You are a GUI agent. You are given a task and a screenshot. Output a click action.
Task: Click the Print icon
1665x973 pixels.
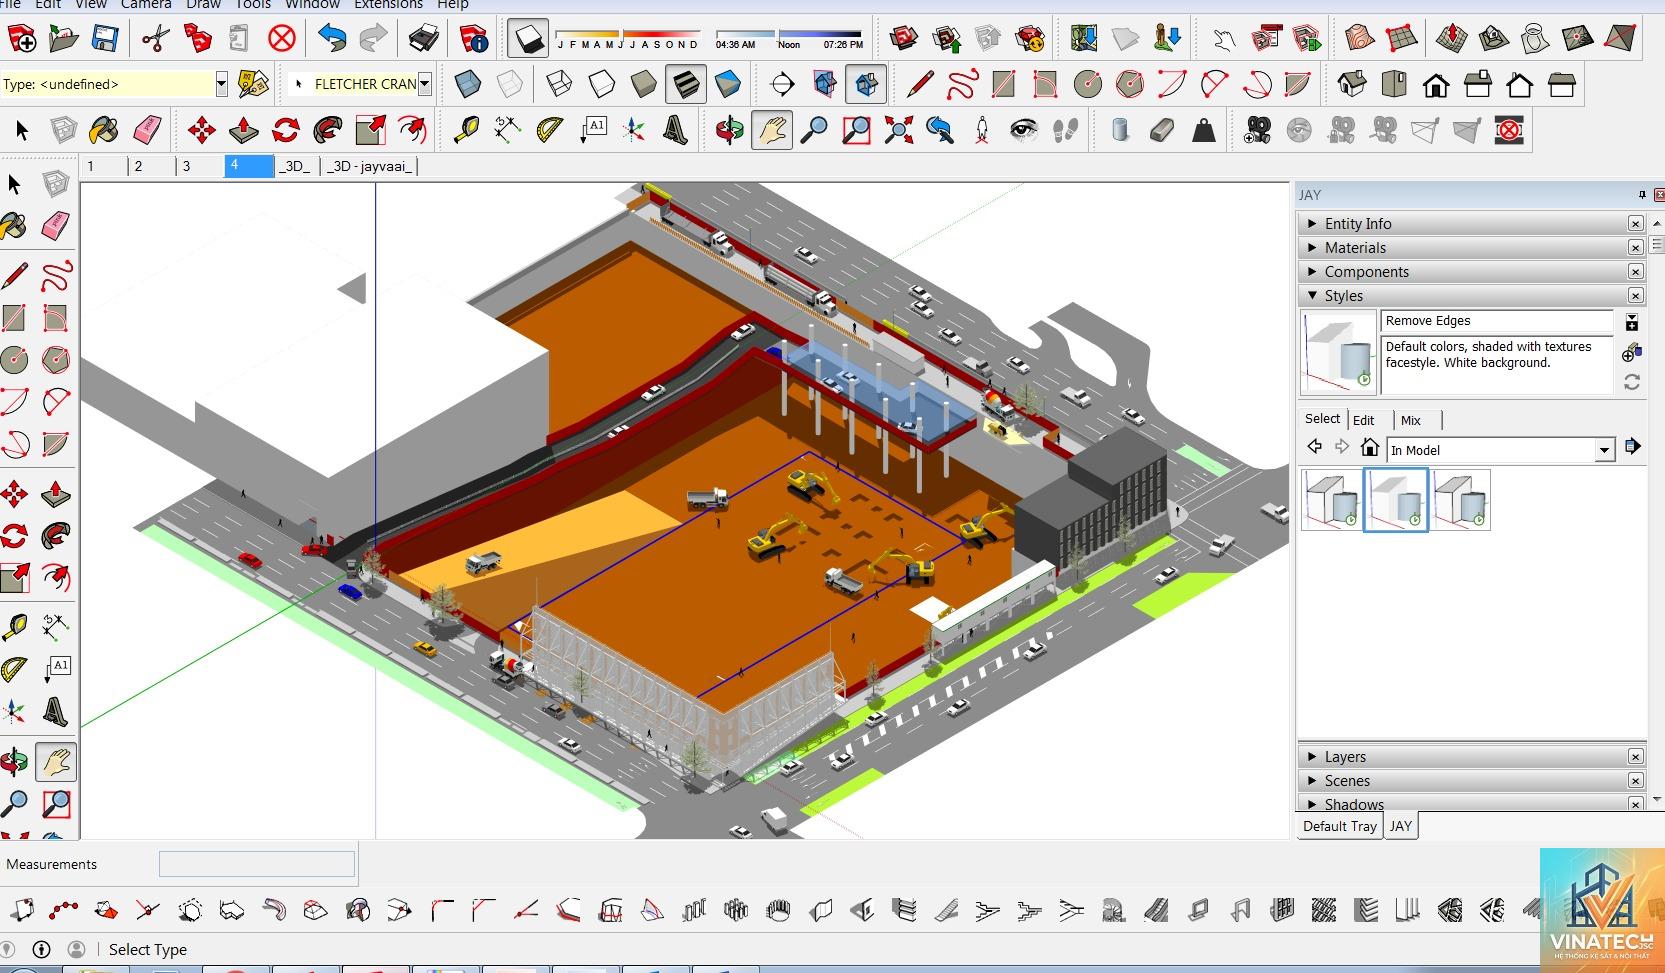coord(424,39)
